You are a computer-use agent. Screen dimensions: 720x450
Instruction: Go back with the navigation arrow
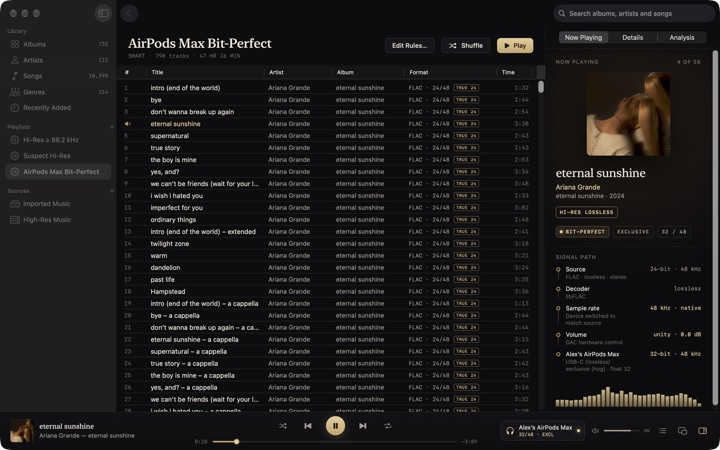point(129,13)
